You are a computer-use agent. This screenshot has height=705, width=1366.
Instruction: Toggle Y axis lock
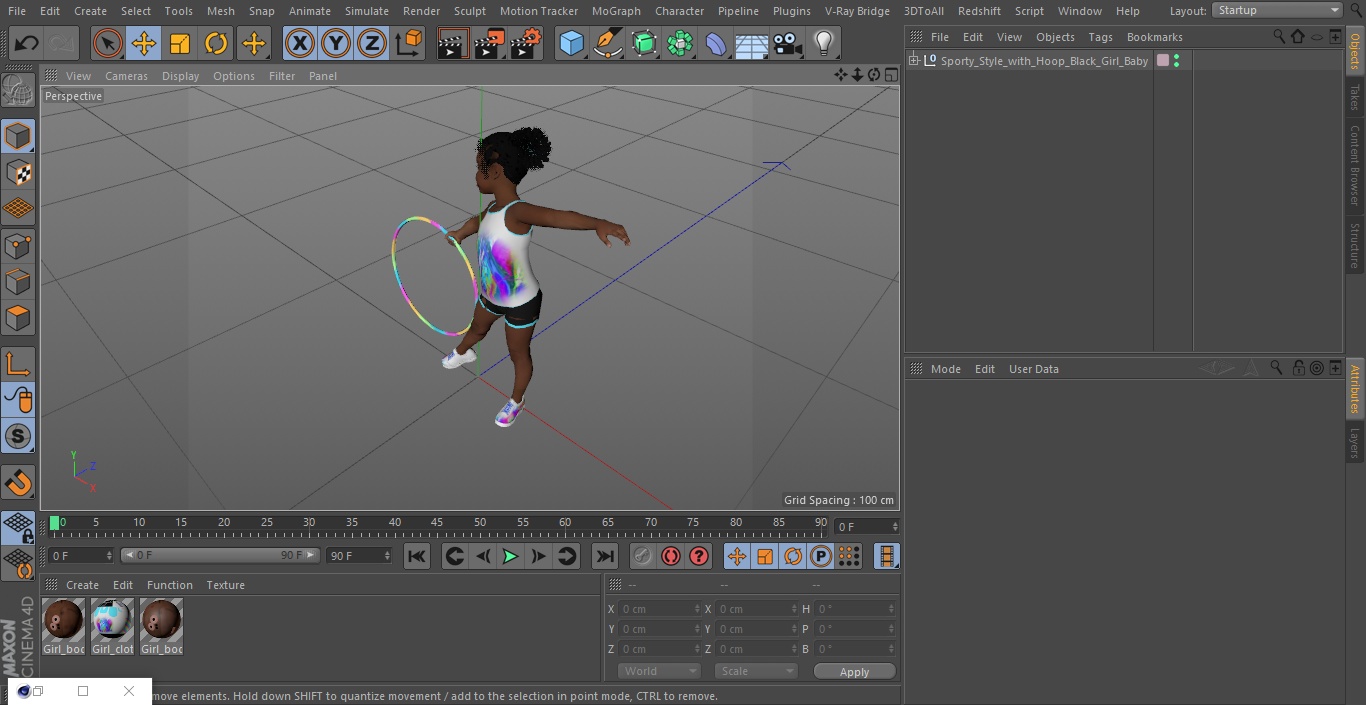(336, 43)
